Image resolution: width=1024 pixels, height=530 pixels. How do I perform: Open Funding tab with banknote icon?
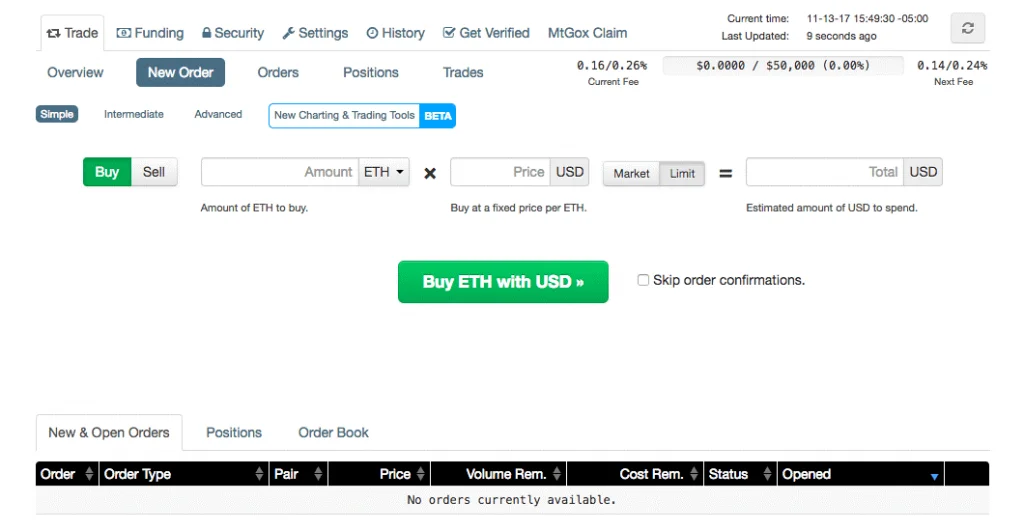pos(150,33)
